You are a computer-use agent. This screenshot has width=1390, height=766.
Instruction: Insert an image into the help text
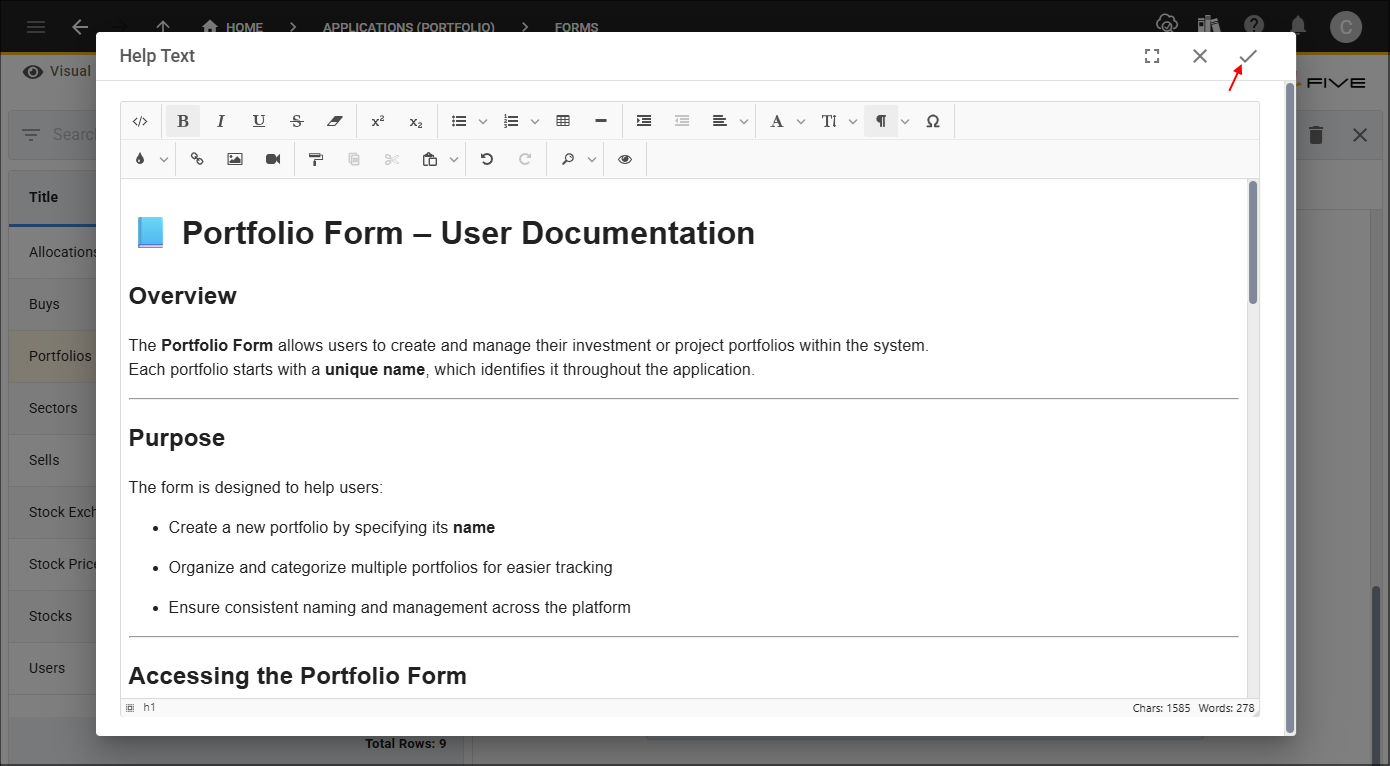tap(235, 159)
